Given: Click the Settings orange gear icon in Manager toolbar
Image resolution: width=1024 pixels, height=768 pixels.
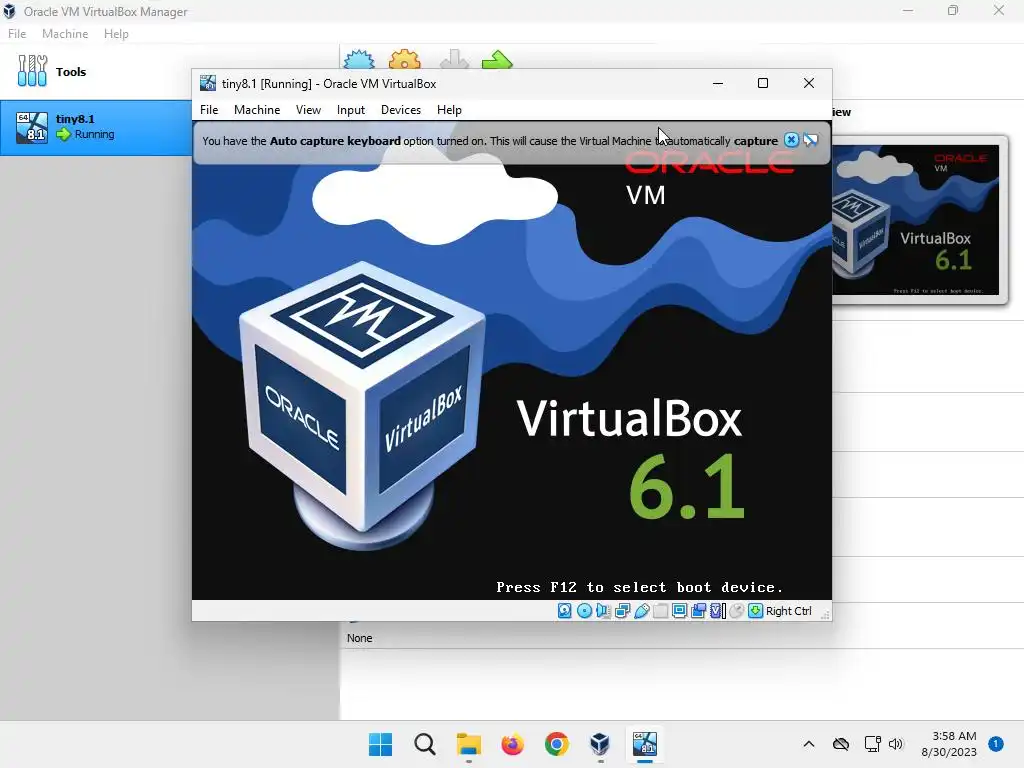Looking at the screenshot, I should point(405,59).
